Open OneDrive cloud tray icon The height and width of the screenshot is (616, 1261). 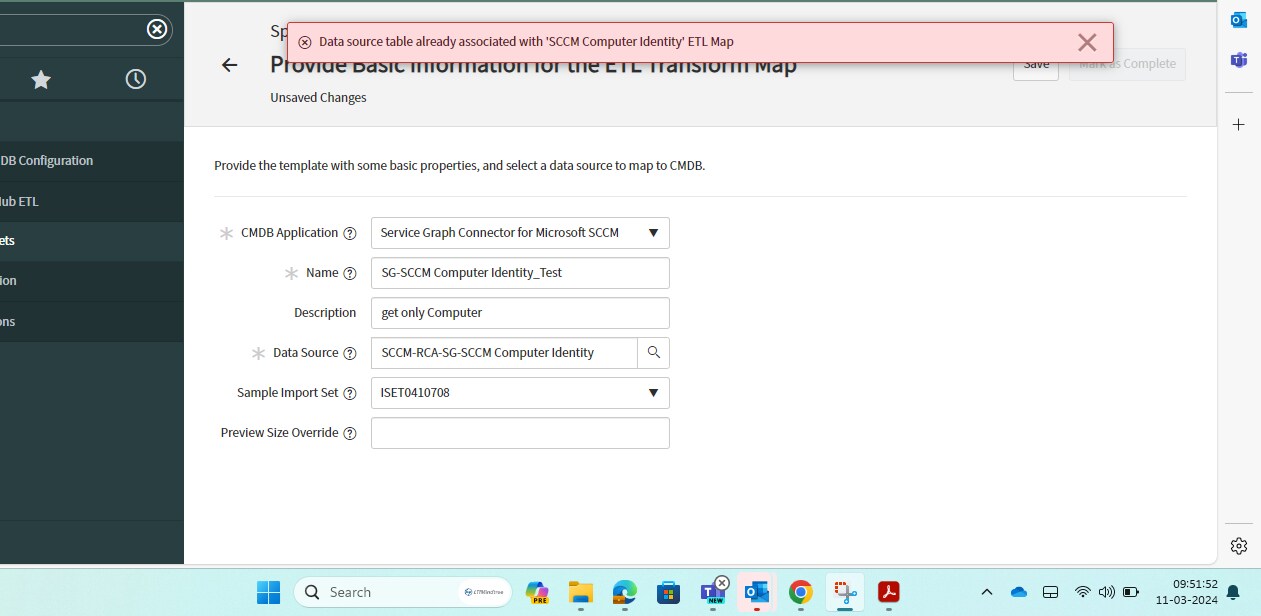(1019, 592)
